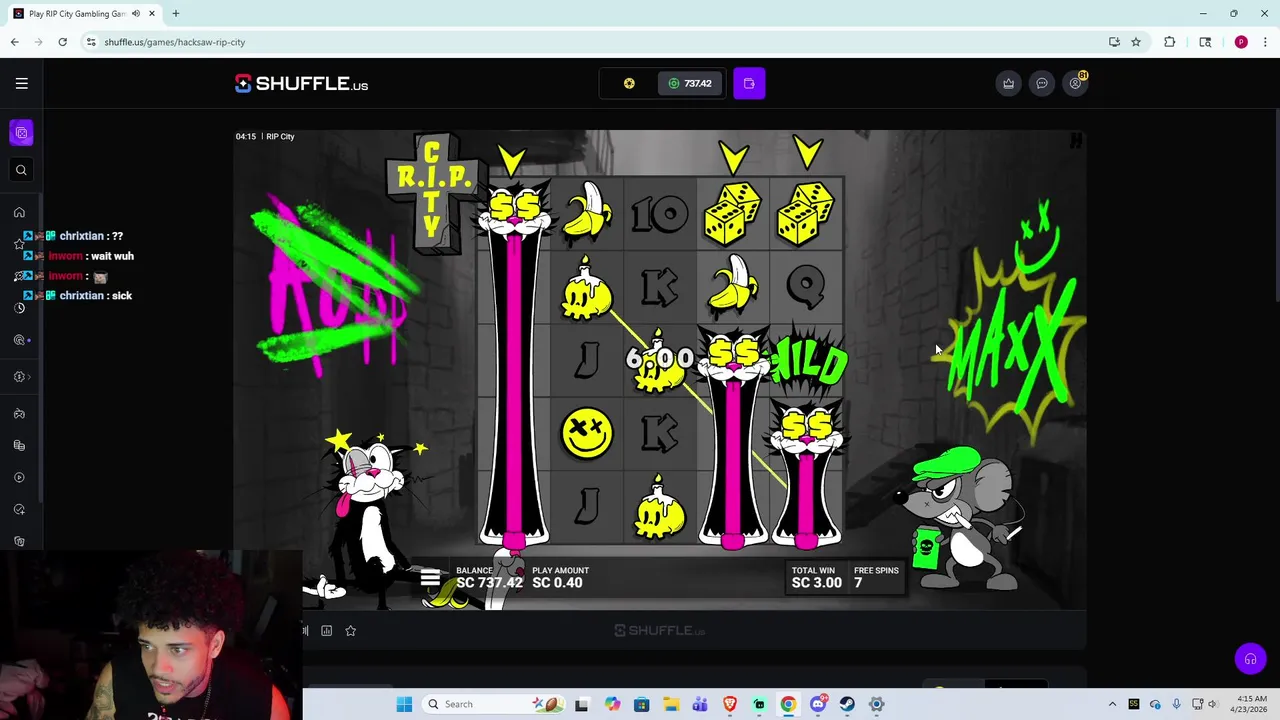Image resolution: width=1280 pixels, height=720 pixels.
Task: Open the profile icon with 81 badge
Action: pyautogui.click(x=1076, y=82)
